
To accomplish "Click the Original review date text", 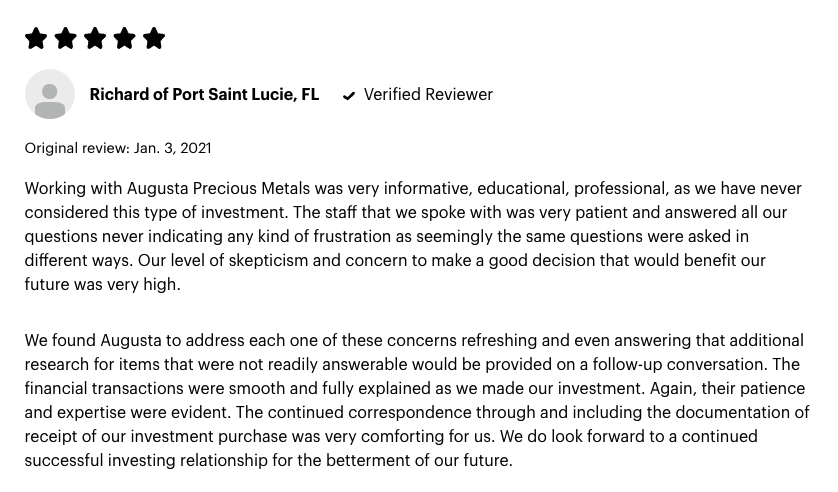I will tap(118, 148).
